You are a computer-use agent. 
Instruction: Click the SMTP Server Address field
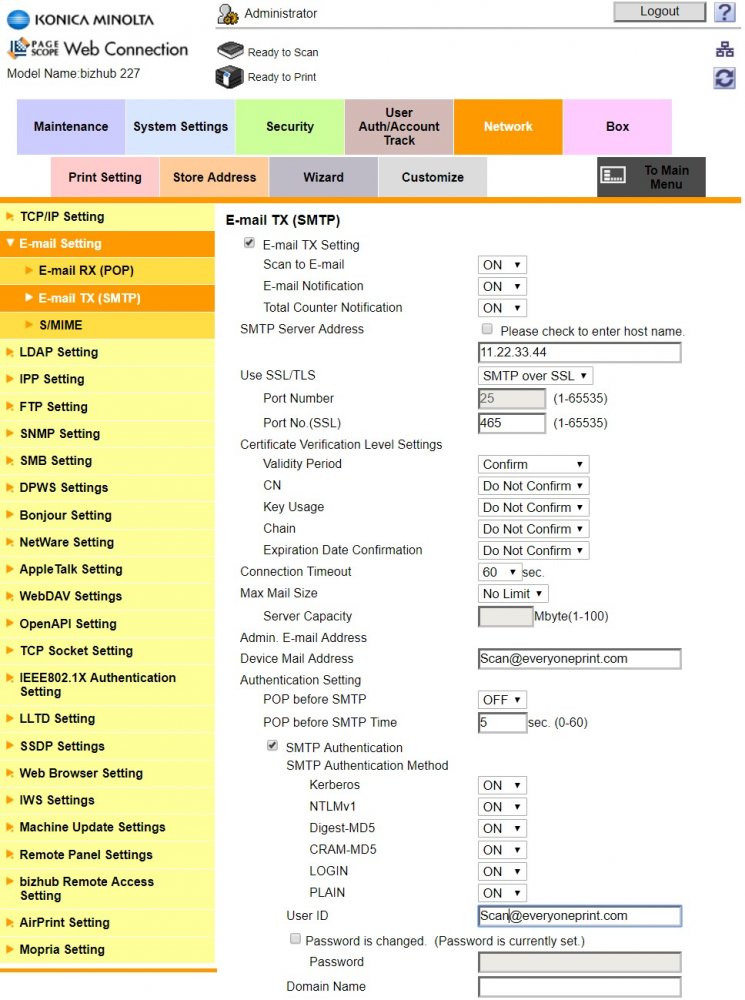579,353
